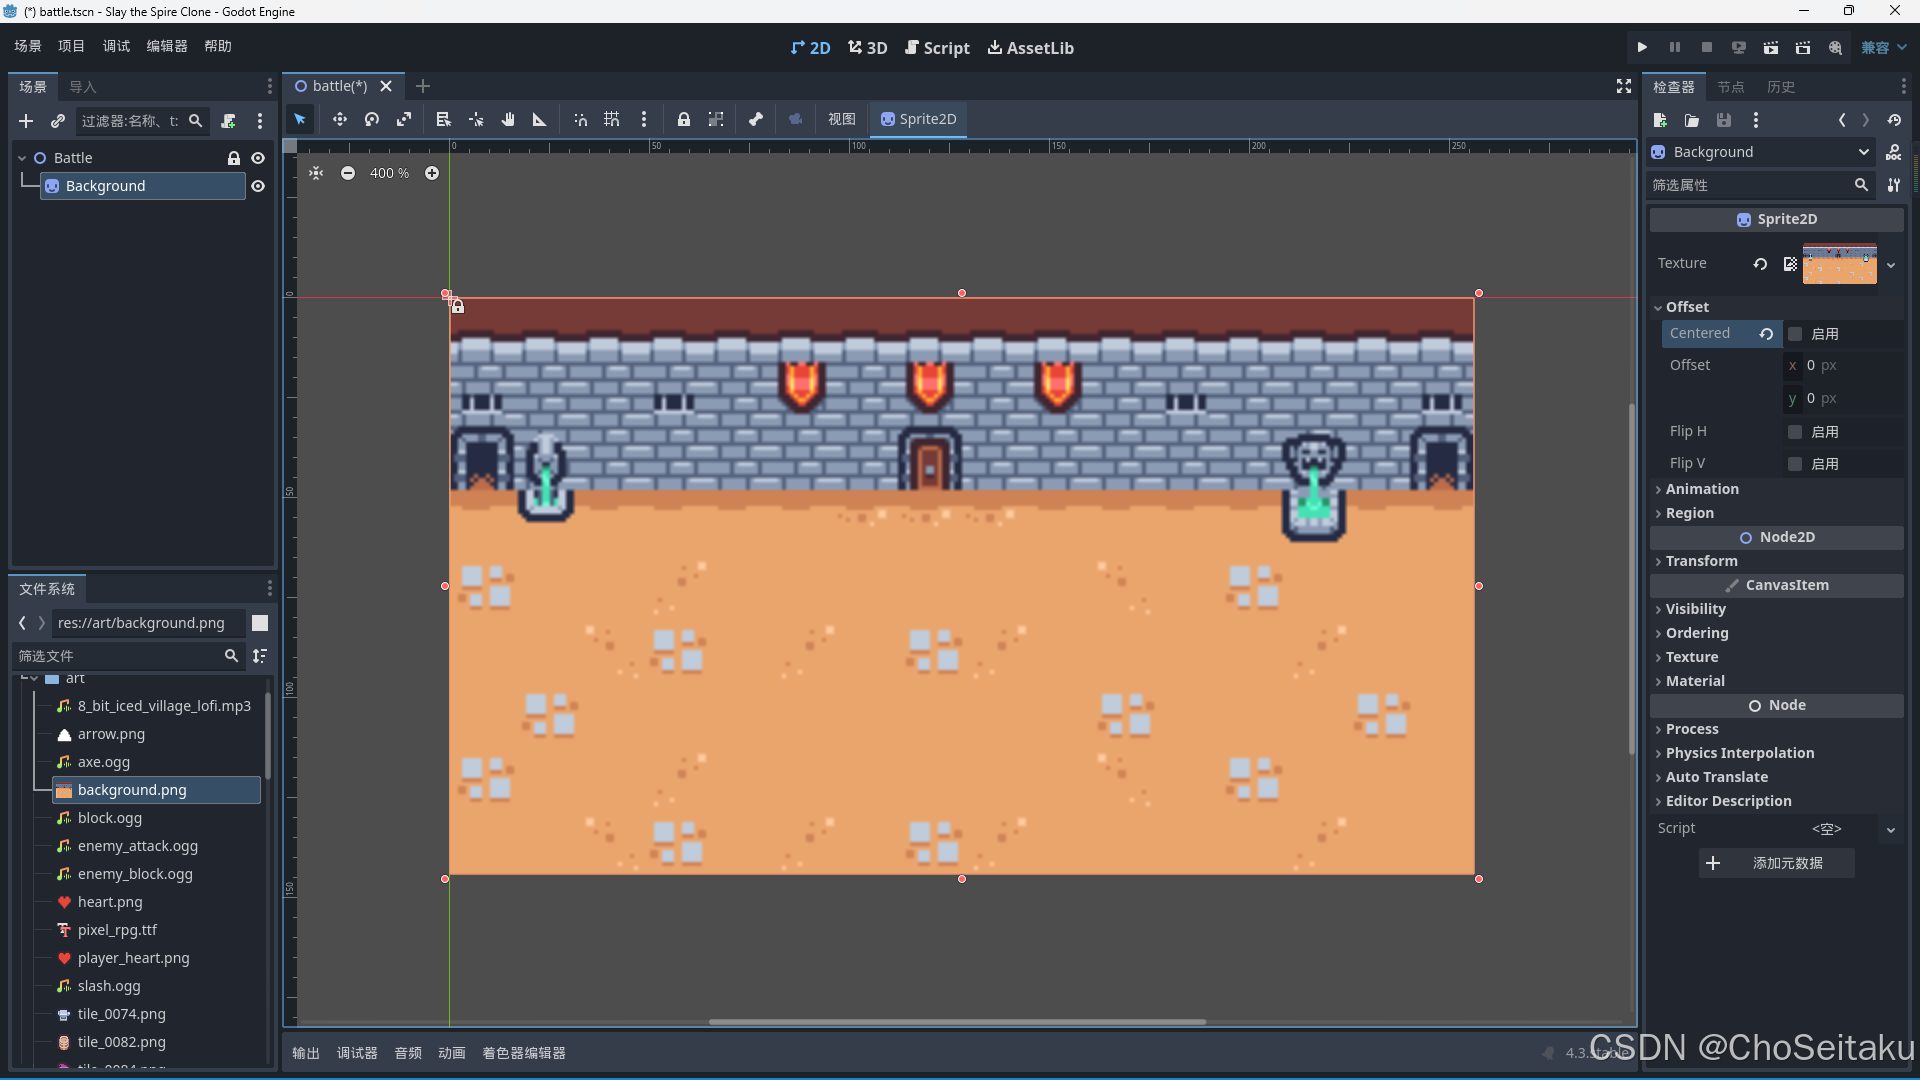Open the 场景 menu
This screenshot has width=1920, height=1080.
pos(28,46)
